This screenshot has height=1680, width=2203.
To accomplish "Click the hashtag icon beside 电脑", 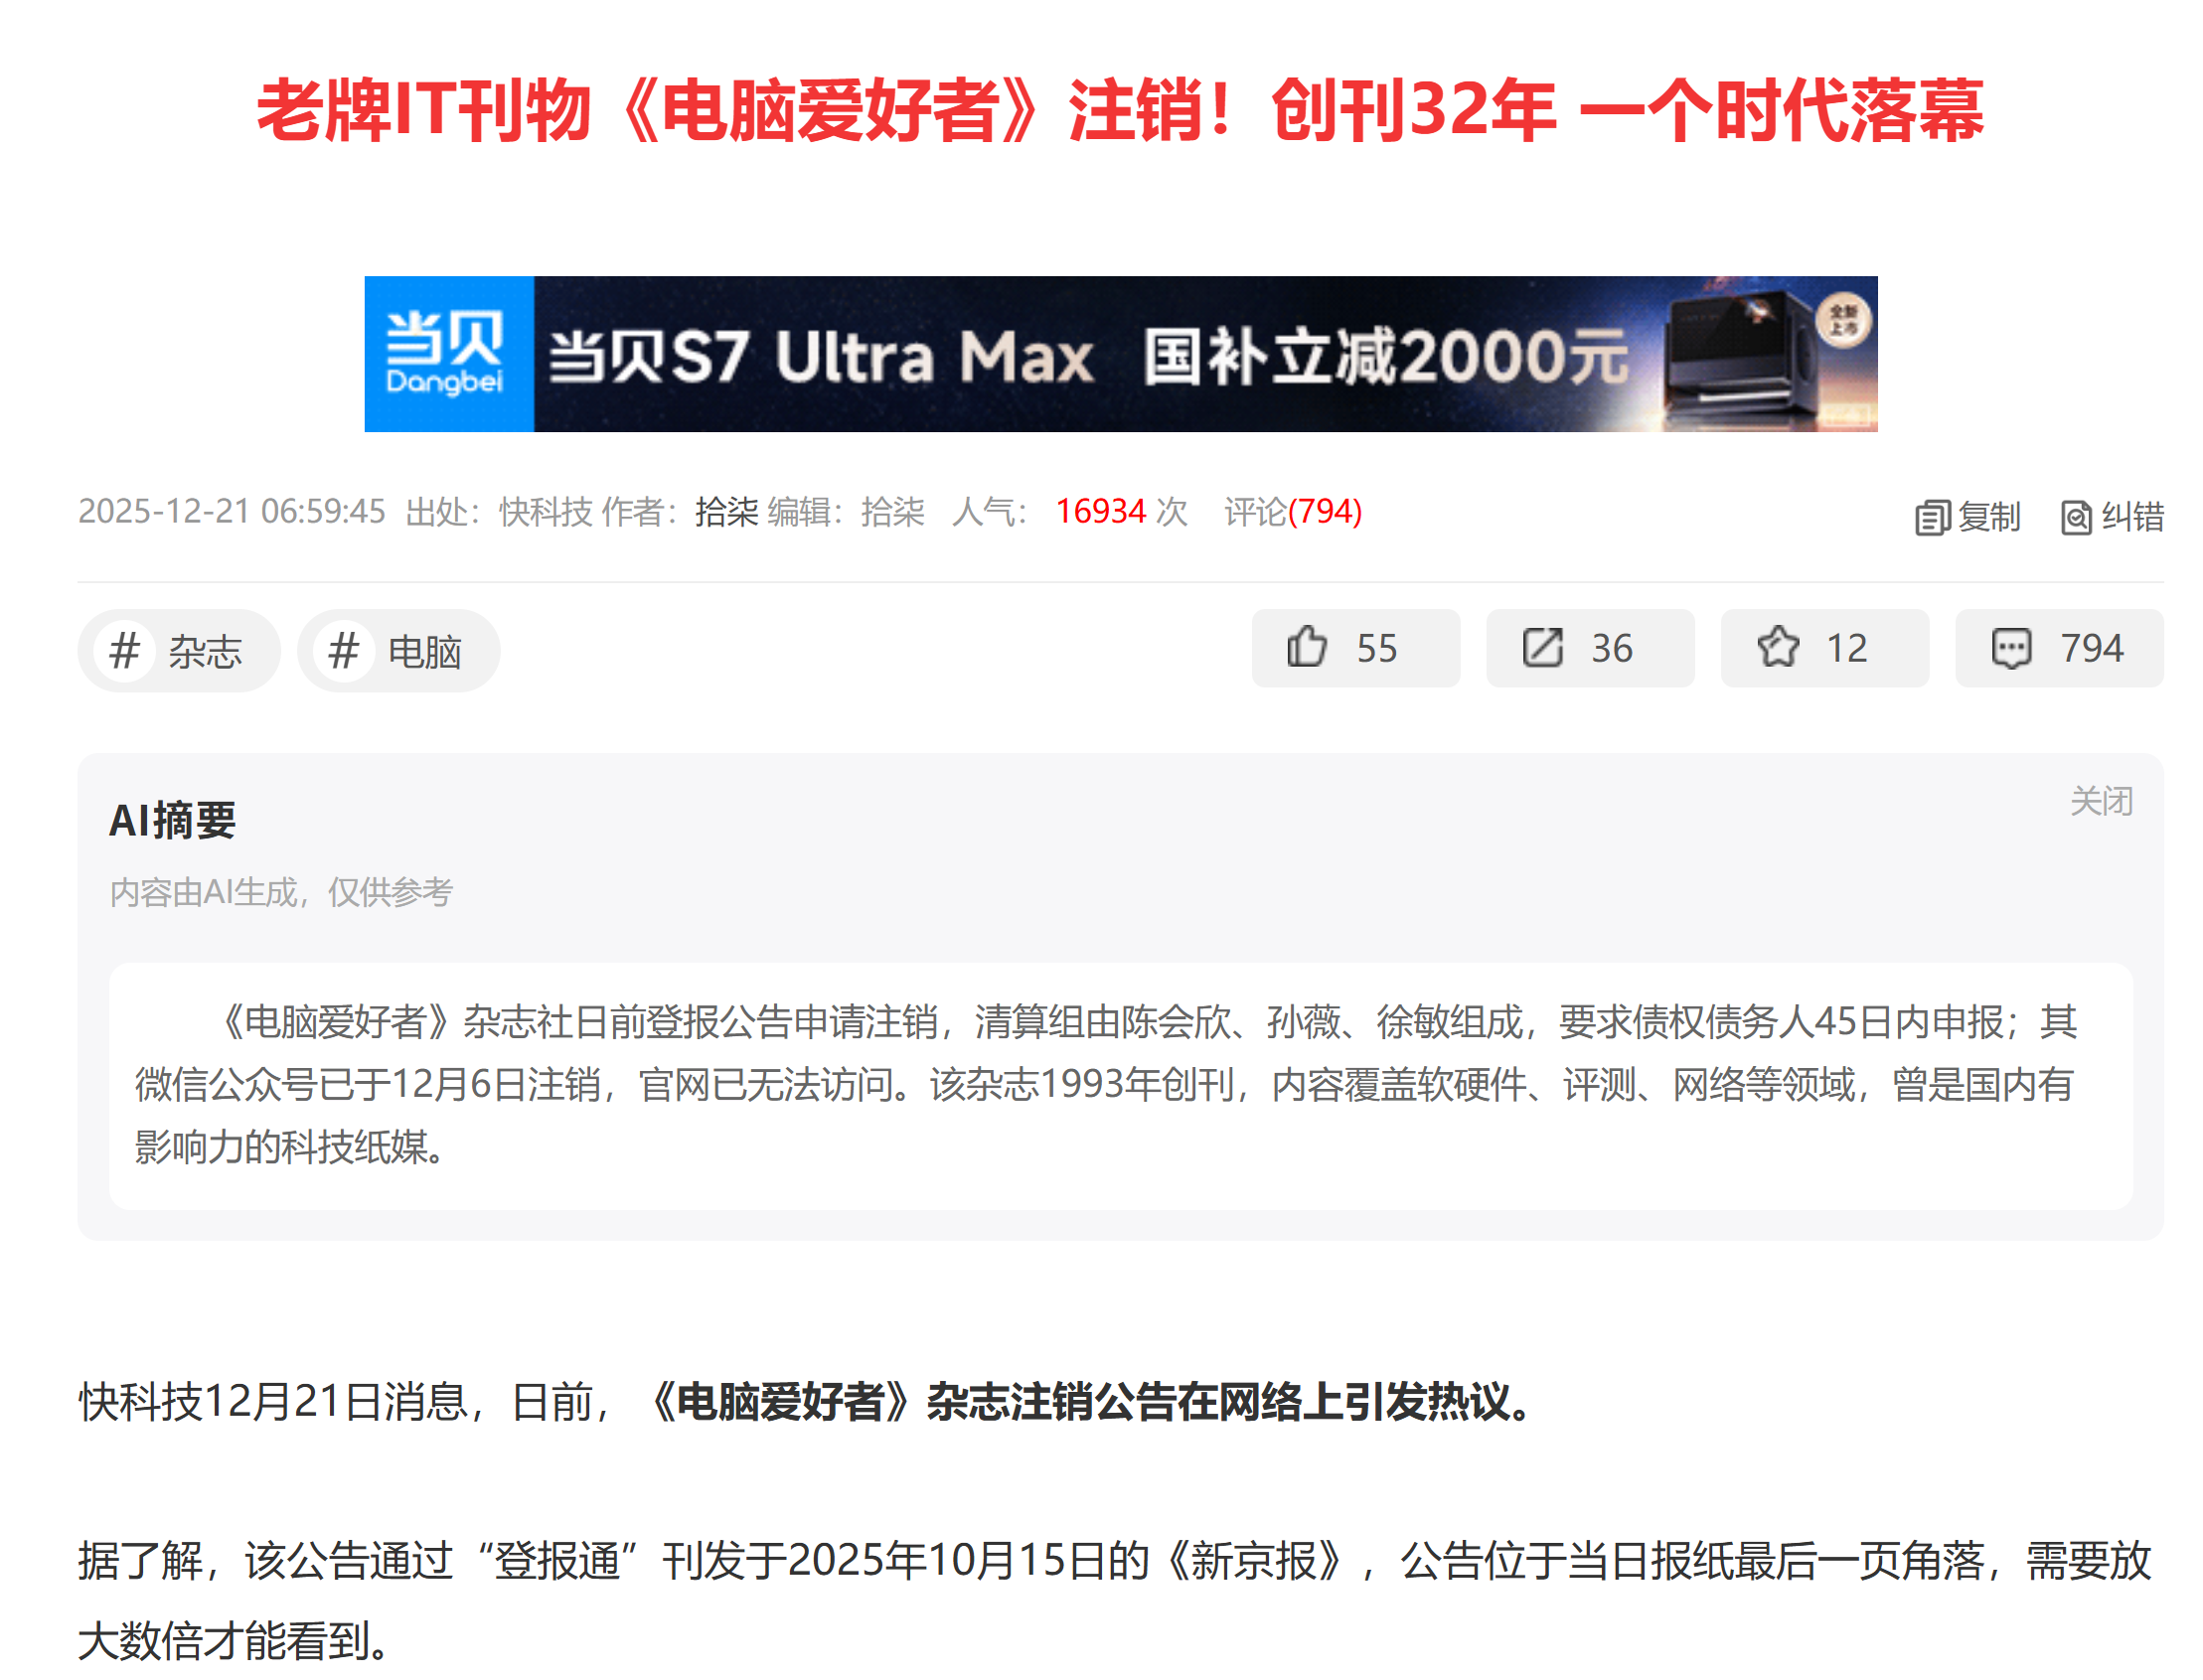I will [344, 651].
